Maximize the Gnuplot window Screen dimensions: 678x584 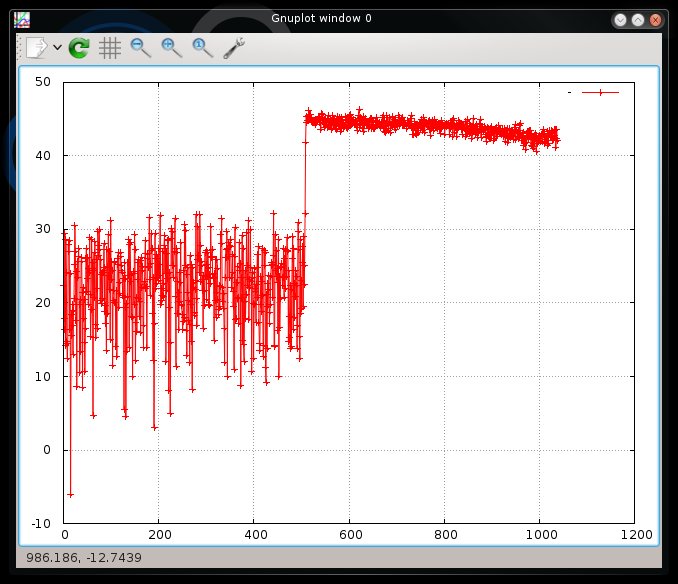638,19
